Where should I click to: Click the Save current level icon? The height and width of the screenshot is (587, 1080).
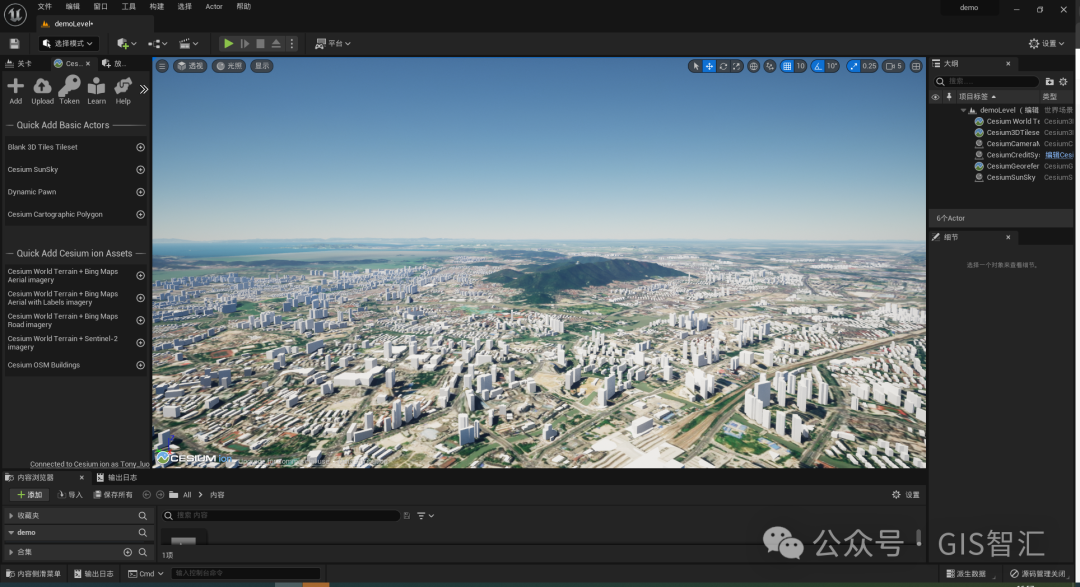[14, 43]
